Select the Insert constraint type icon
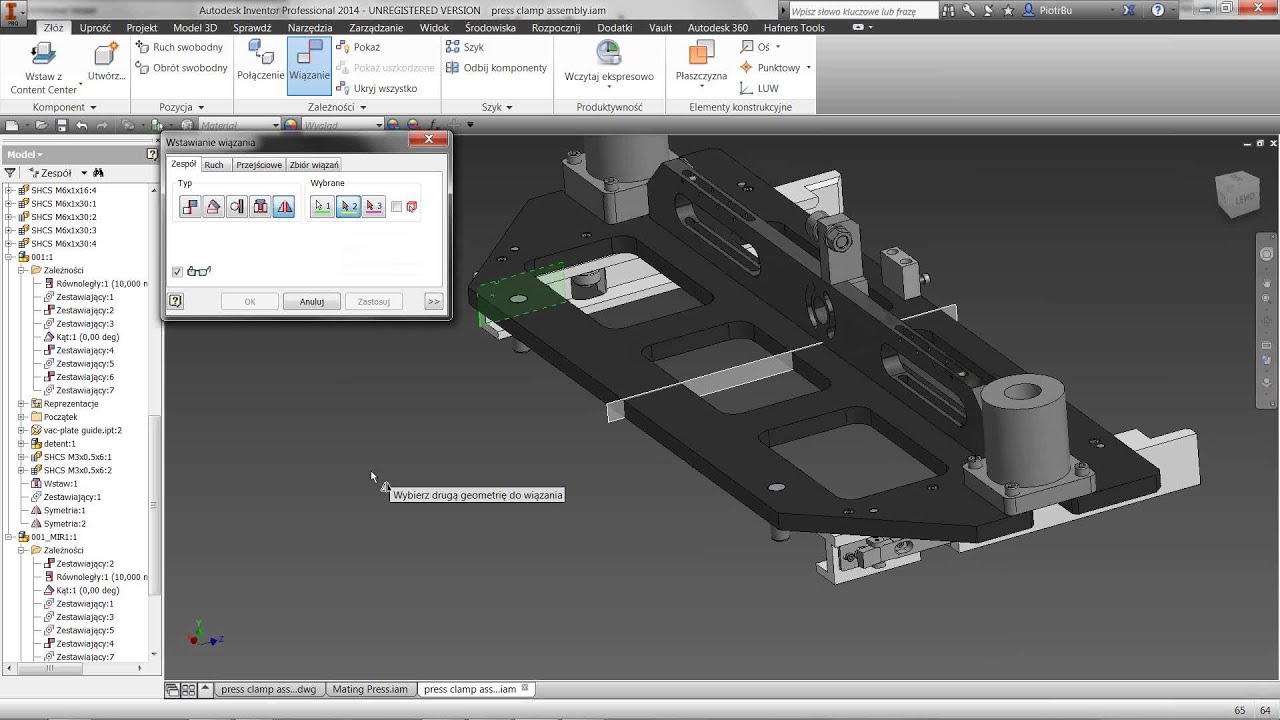Viewport: 1280px width, 720px height. [260, 207]
